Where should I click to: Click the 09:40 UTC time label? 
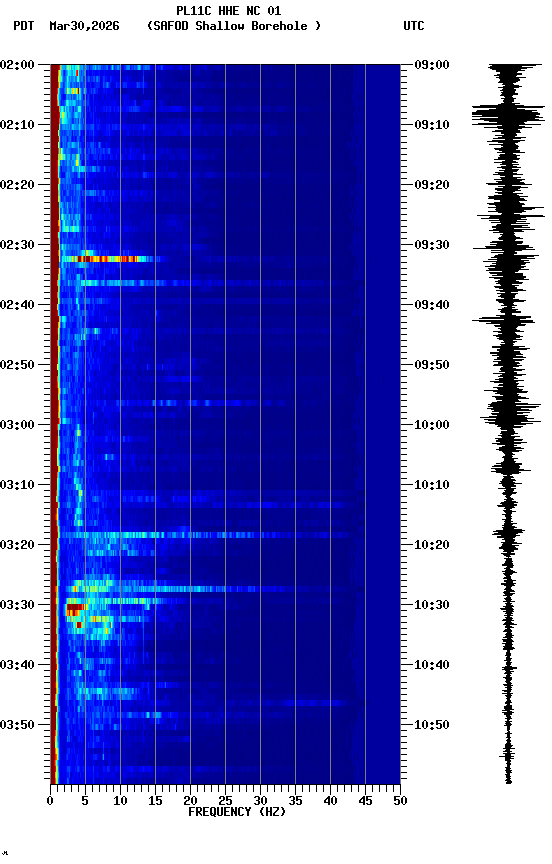[x=432, y=305]
